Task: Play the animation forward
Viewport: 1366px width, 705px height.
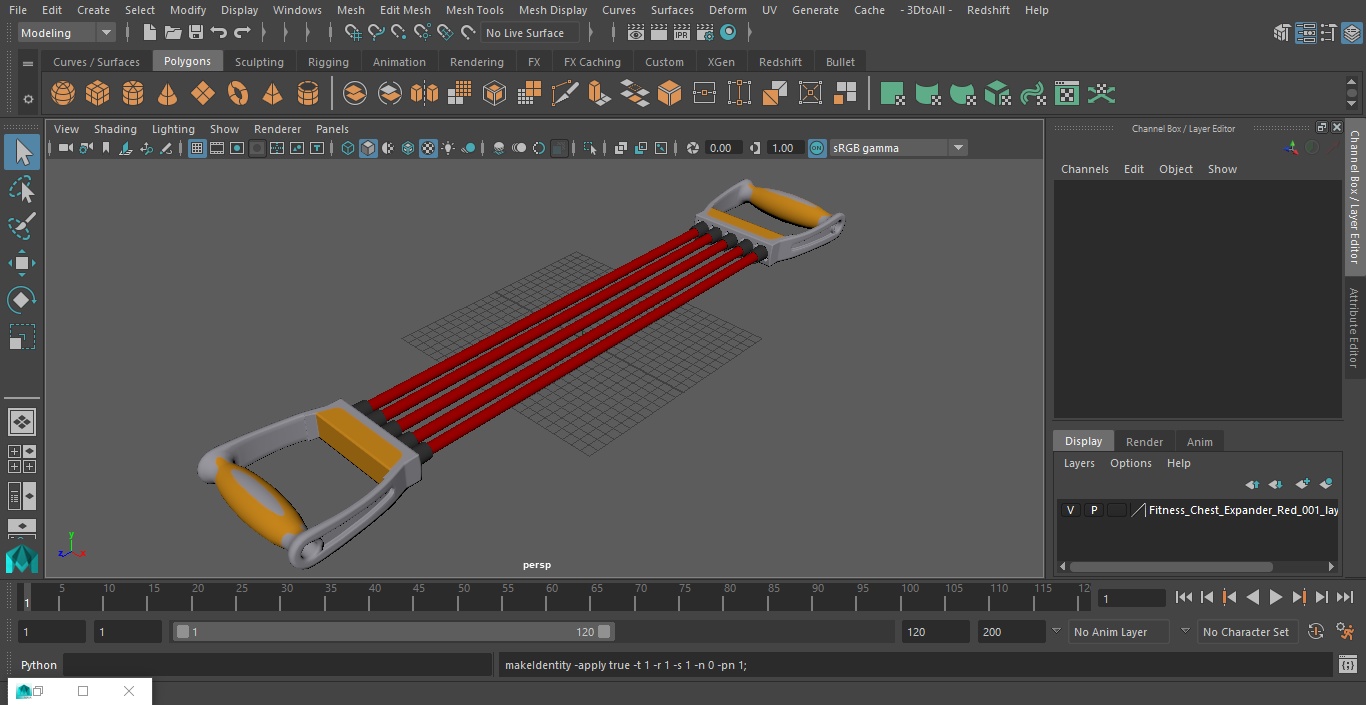Action: [x=1276, y=597]
